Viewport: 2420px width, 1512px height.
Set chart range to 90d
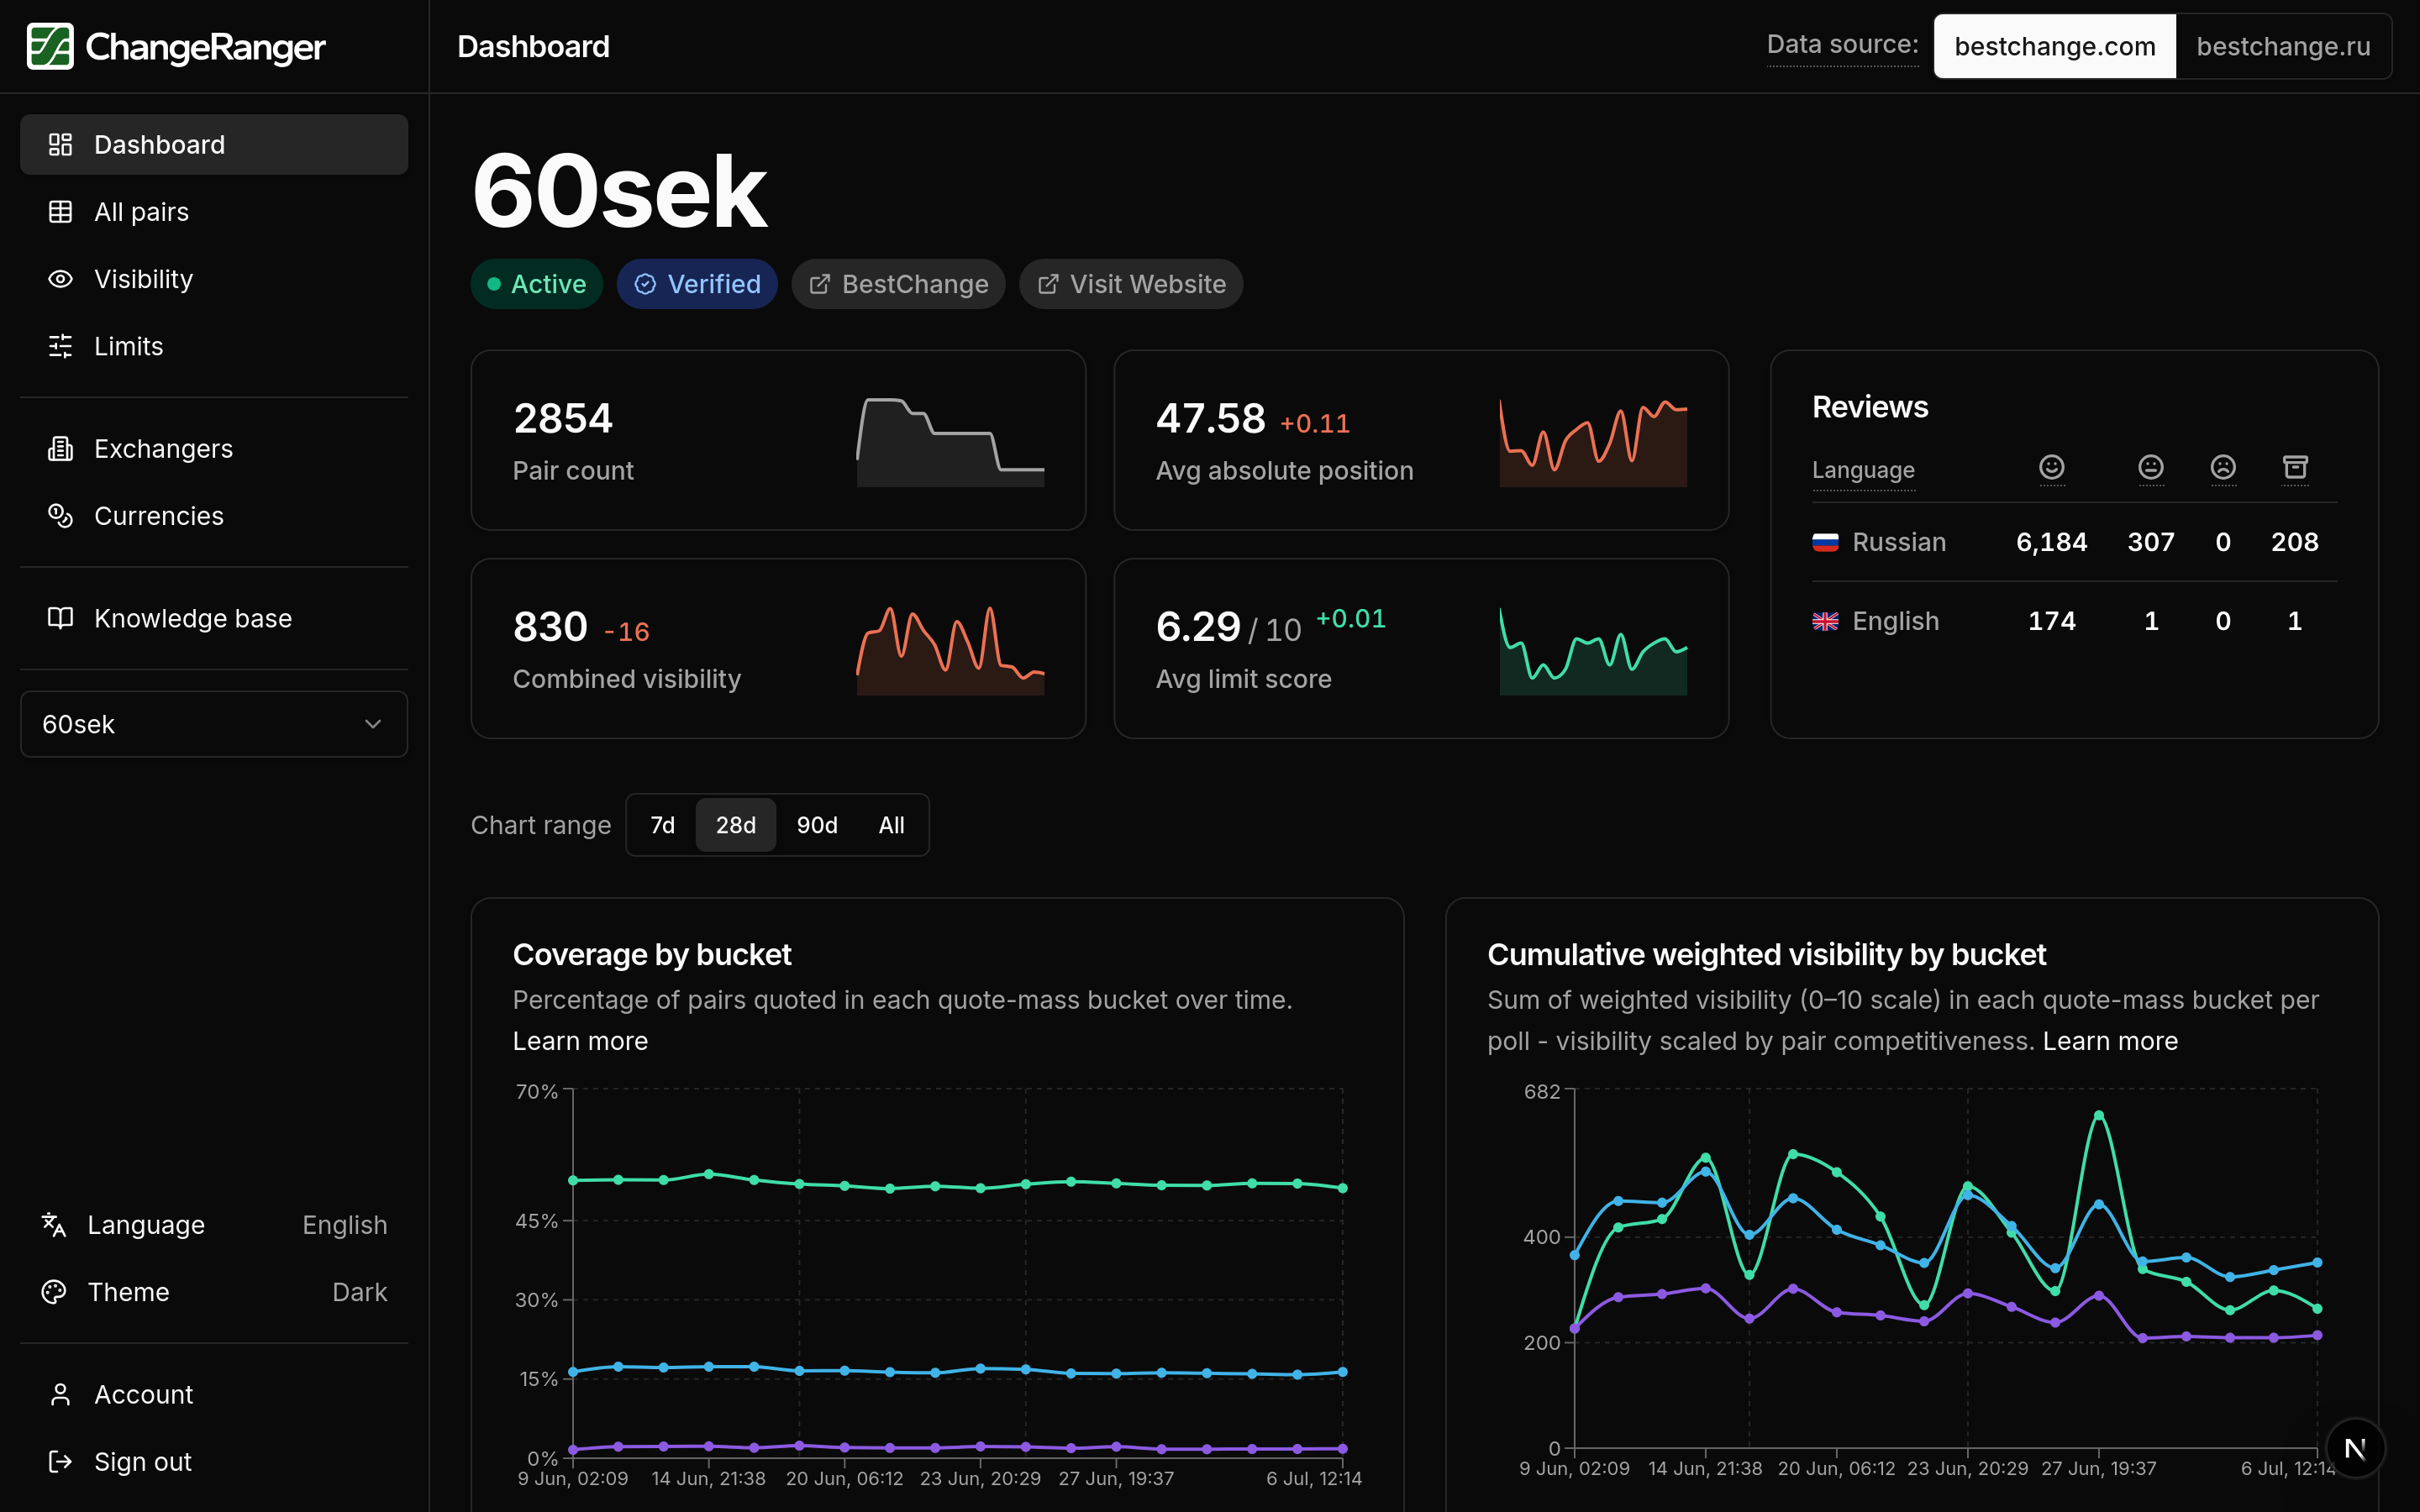tap(817, 825)
